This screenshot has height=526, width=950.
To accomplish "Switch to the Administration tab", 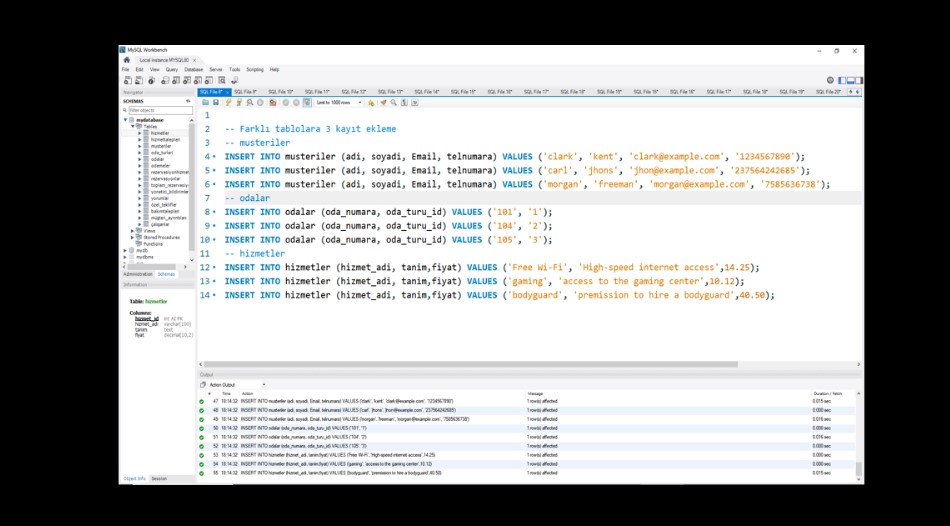I will pos(137,273).
